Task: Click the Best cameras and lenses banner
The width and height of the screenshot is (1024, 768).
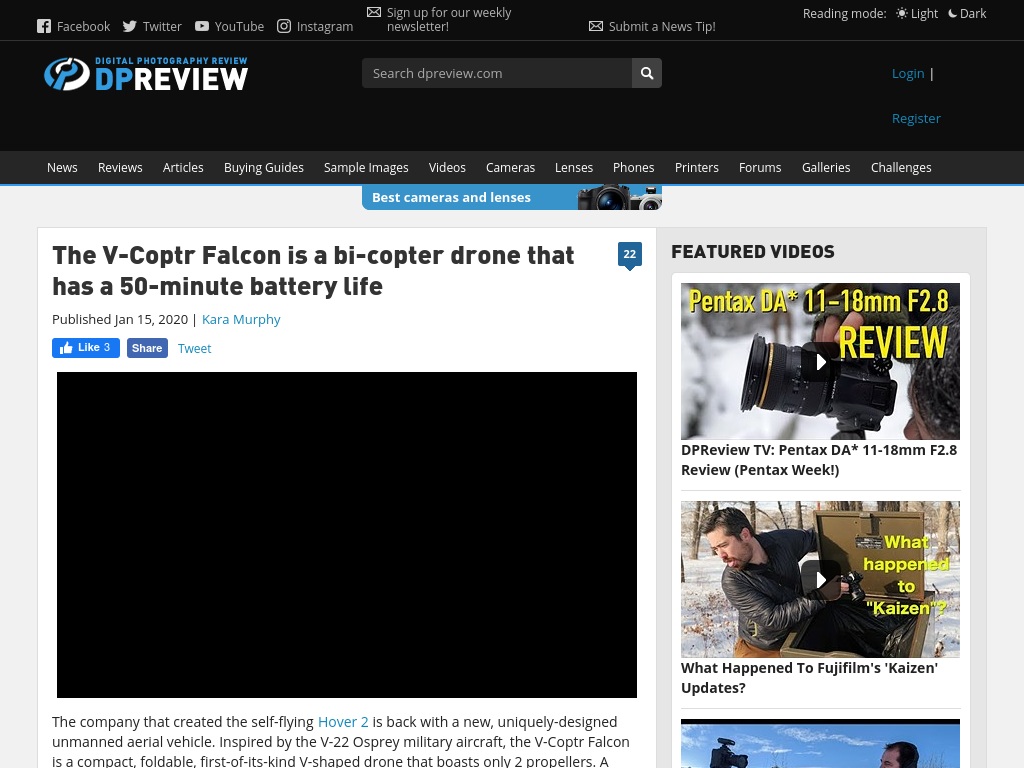Action: point(512,197)
